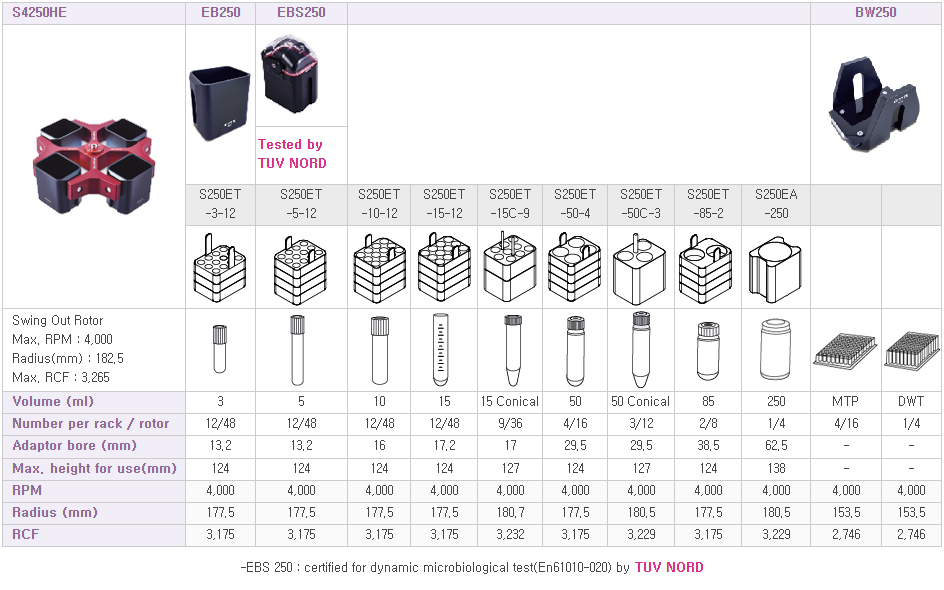Select the S250ET-50-4 adaptor rack icon
The height and width of the screenshot is (590, 944).
(x=574, y=268)
